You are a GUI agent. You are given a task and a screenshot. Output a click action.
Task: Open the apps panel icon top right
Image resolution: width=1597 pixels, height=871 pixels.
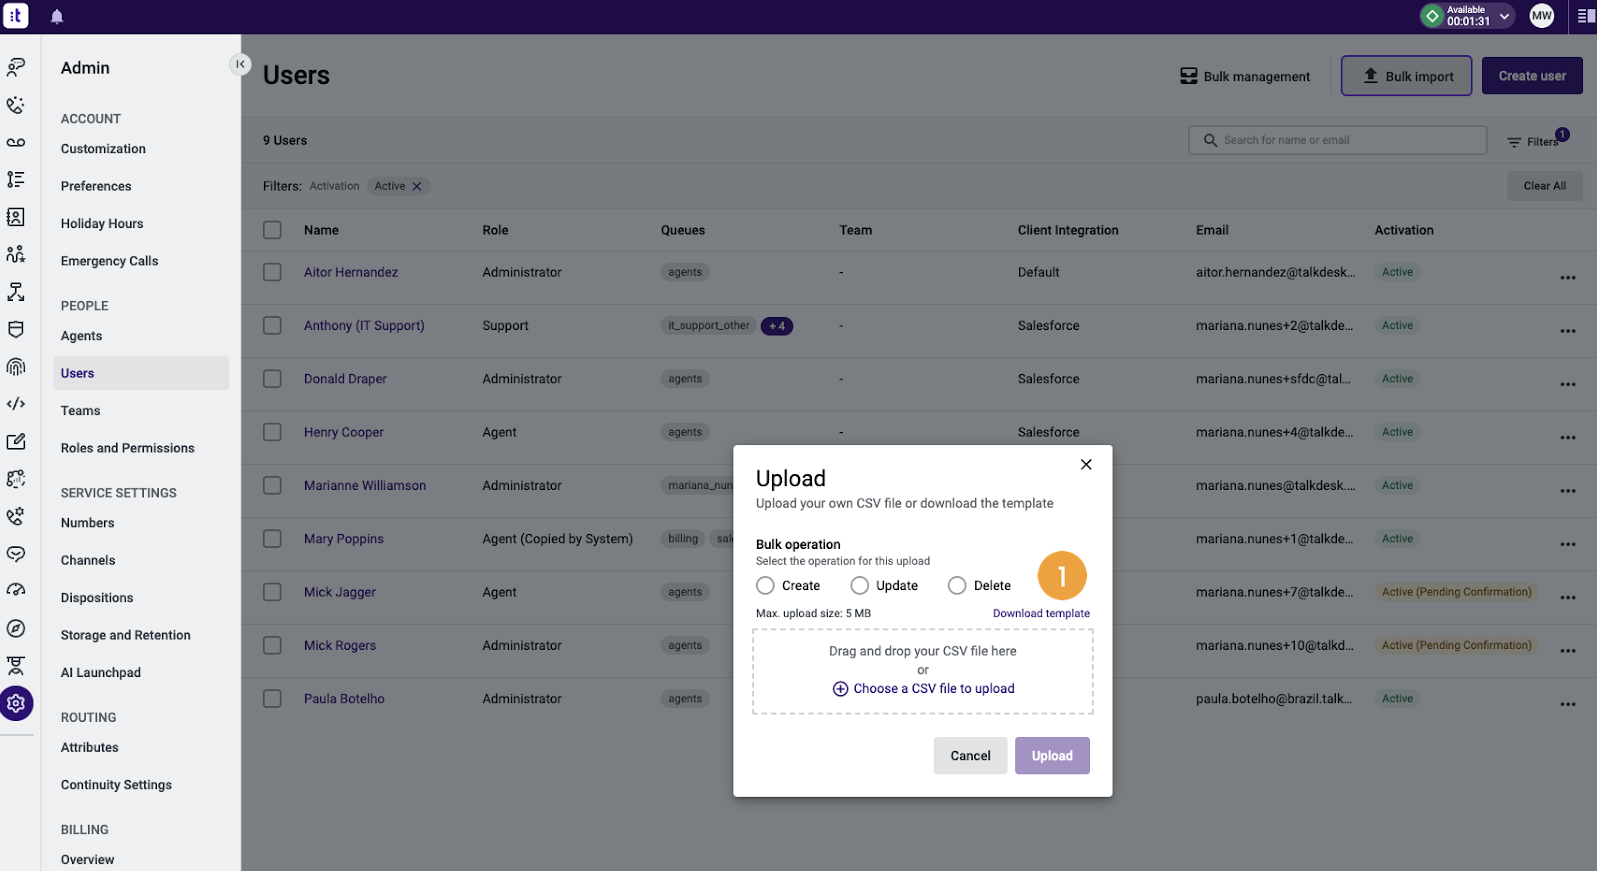[1586, 16]
